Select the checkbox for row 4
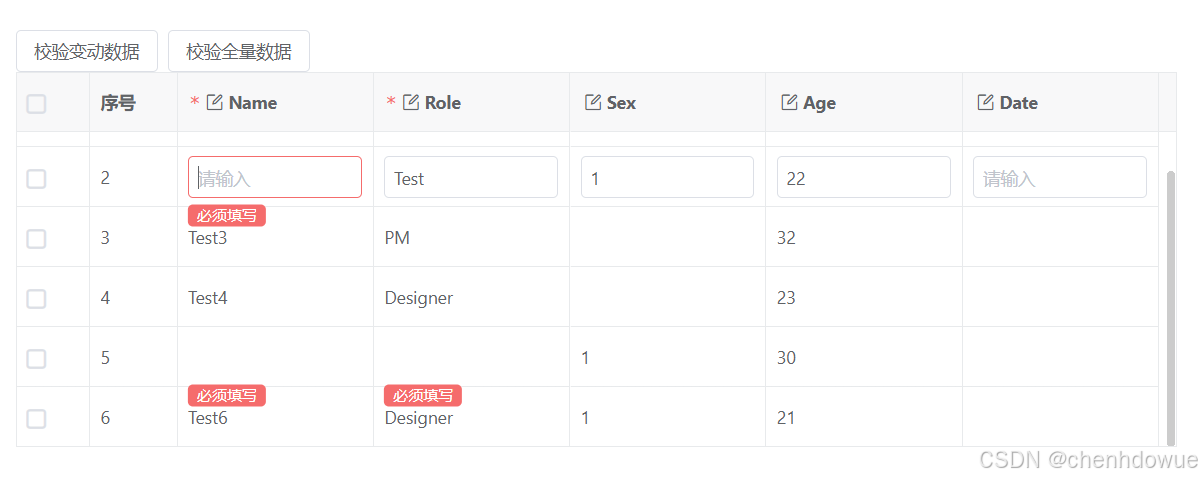 coord(37,298)
